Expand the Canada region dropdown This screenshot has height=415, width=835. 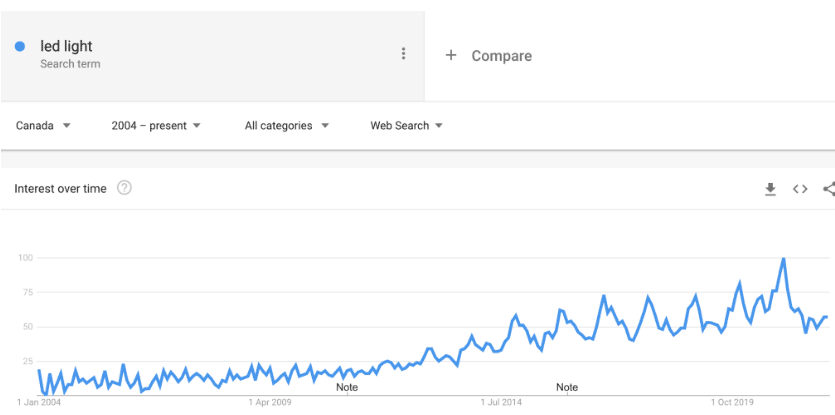click(43, 126)
